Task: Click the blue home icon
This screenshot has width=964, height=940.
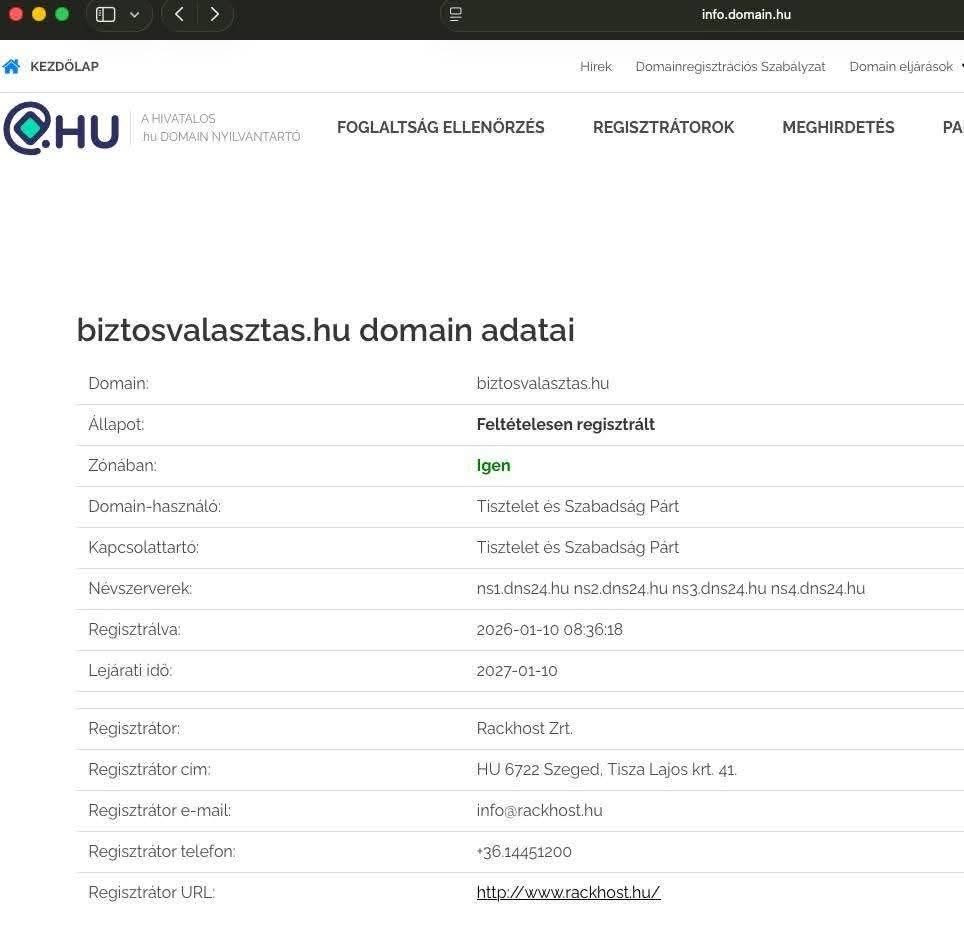Action: pos(11,66)
